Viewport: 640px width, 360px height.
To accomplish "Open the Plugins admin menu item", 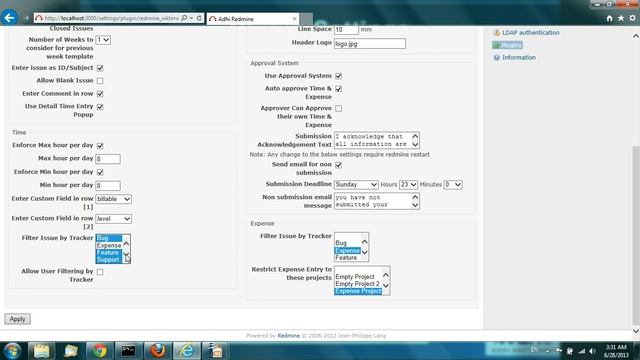I will point(511,45).
